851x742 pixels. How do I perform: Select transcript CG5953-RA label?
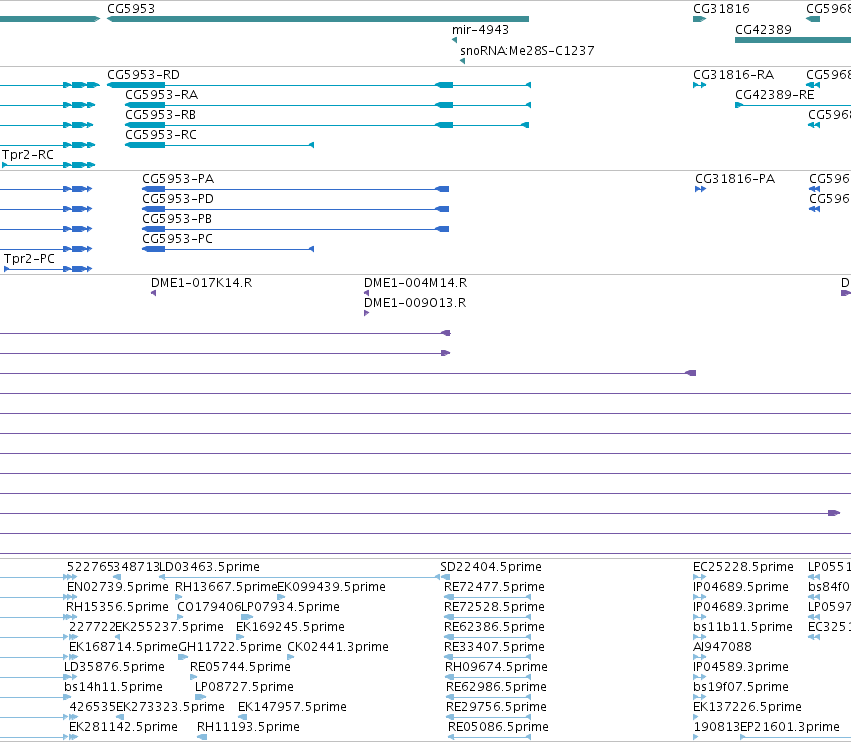(162, 95)
